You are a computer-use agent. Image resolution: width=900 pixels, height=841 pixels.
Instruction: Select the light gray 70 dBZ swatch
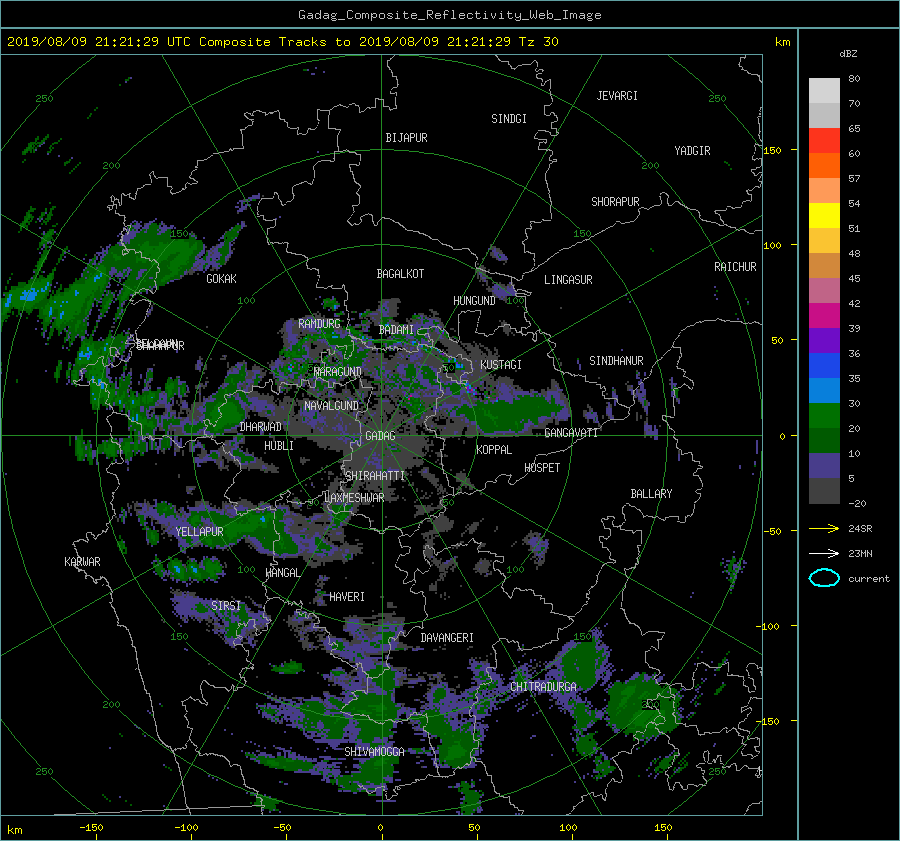click(824, 91)
